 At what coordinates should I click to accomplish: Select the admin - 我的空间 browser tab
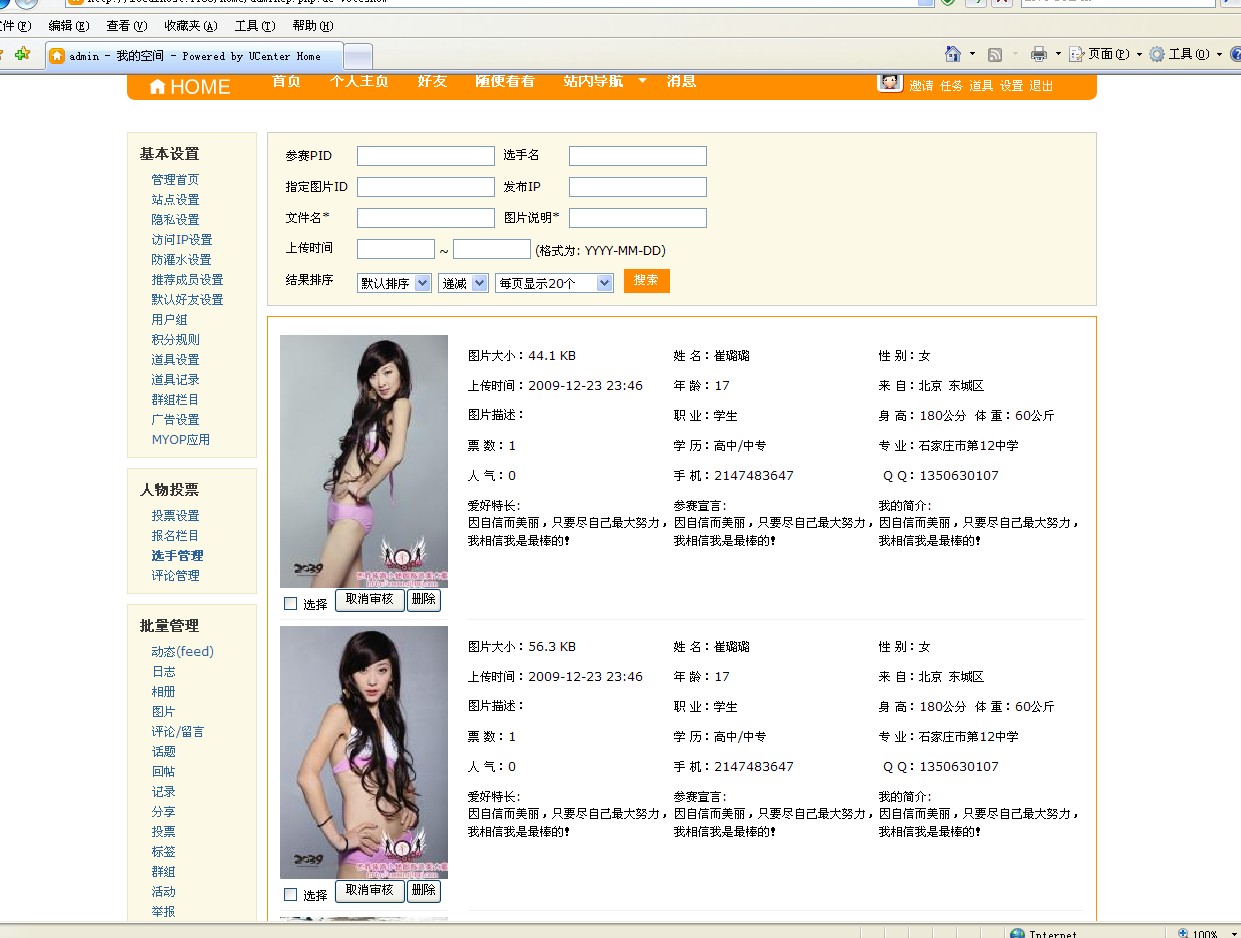pyautogui.click(x=194, y=56)
